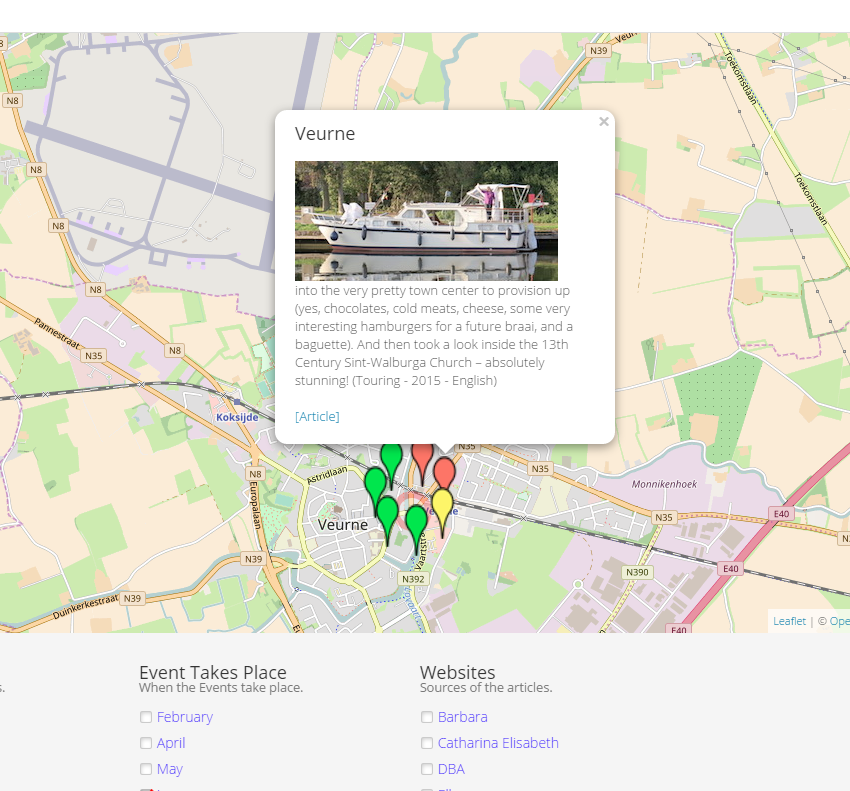Click the leftmost red map marker
The height and width of the screenshot is (791, 850).
(x=423, y=456)
